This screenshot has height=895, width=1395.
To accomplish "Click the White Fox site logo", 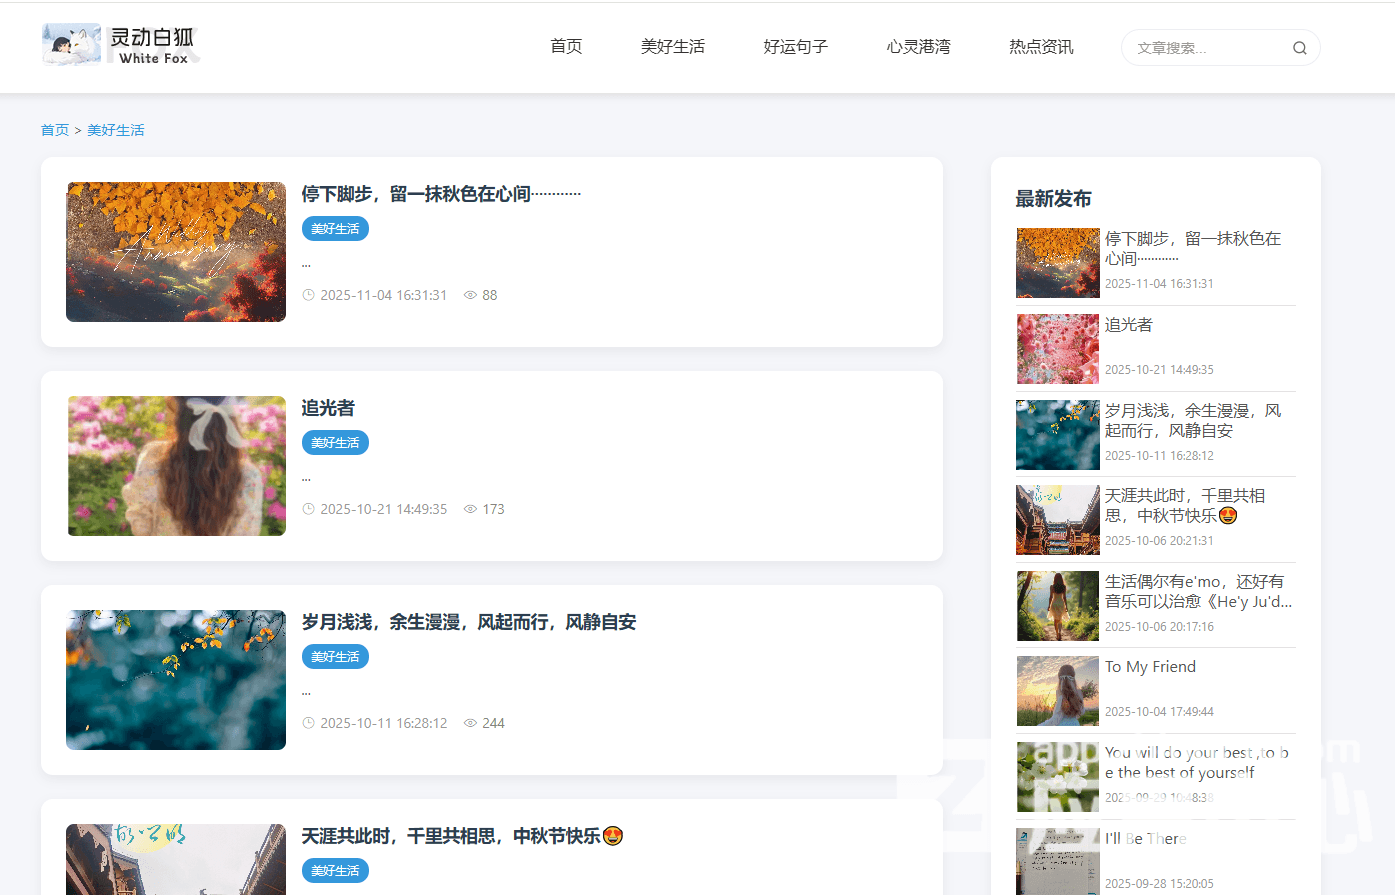I will pyautogui.click(x=120, y=46).
